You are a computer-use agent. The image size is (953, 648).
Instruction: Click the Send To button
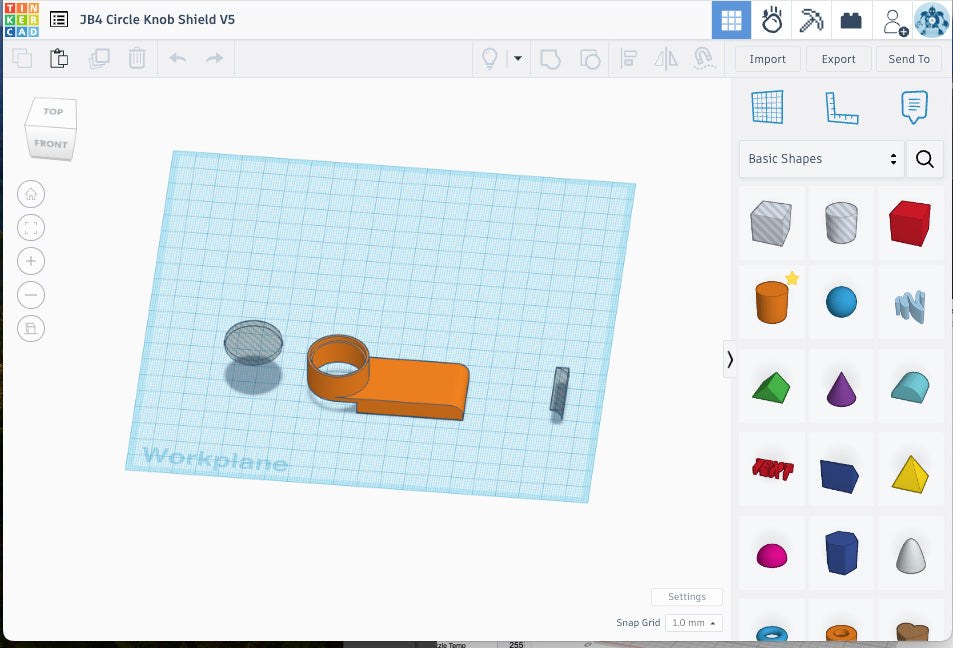click(908, 59)
